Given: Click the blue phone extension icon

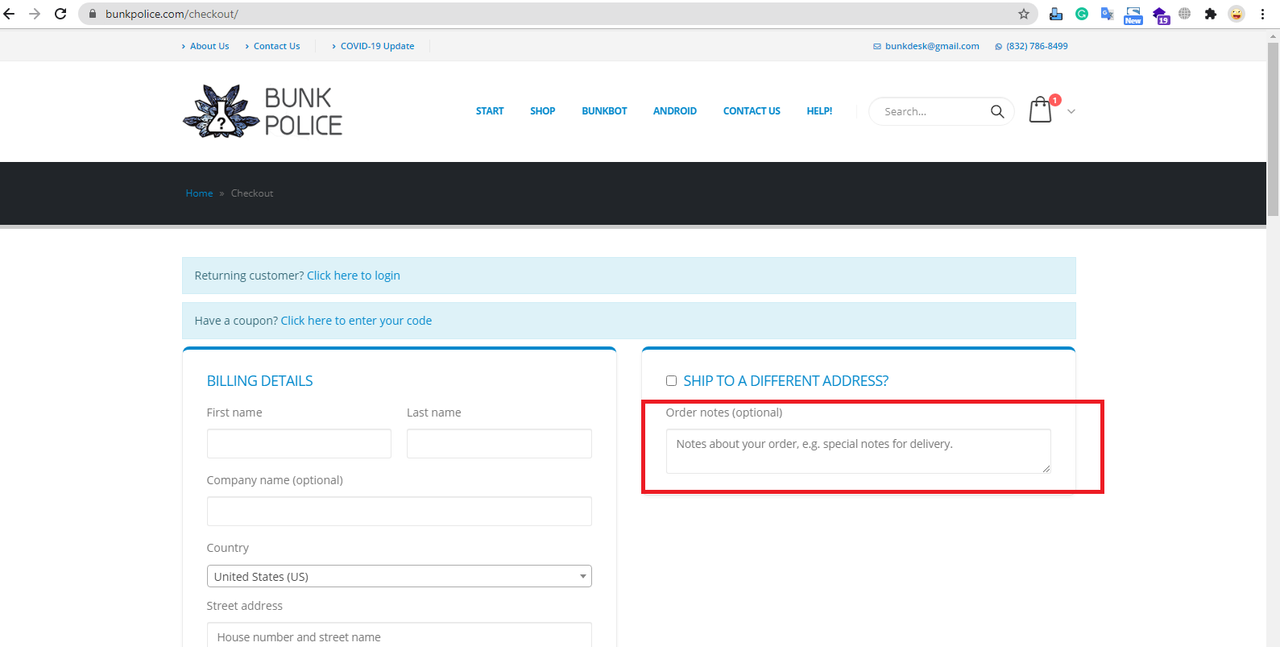Looking at the screenshot, I should click(x=1056, y=14).
